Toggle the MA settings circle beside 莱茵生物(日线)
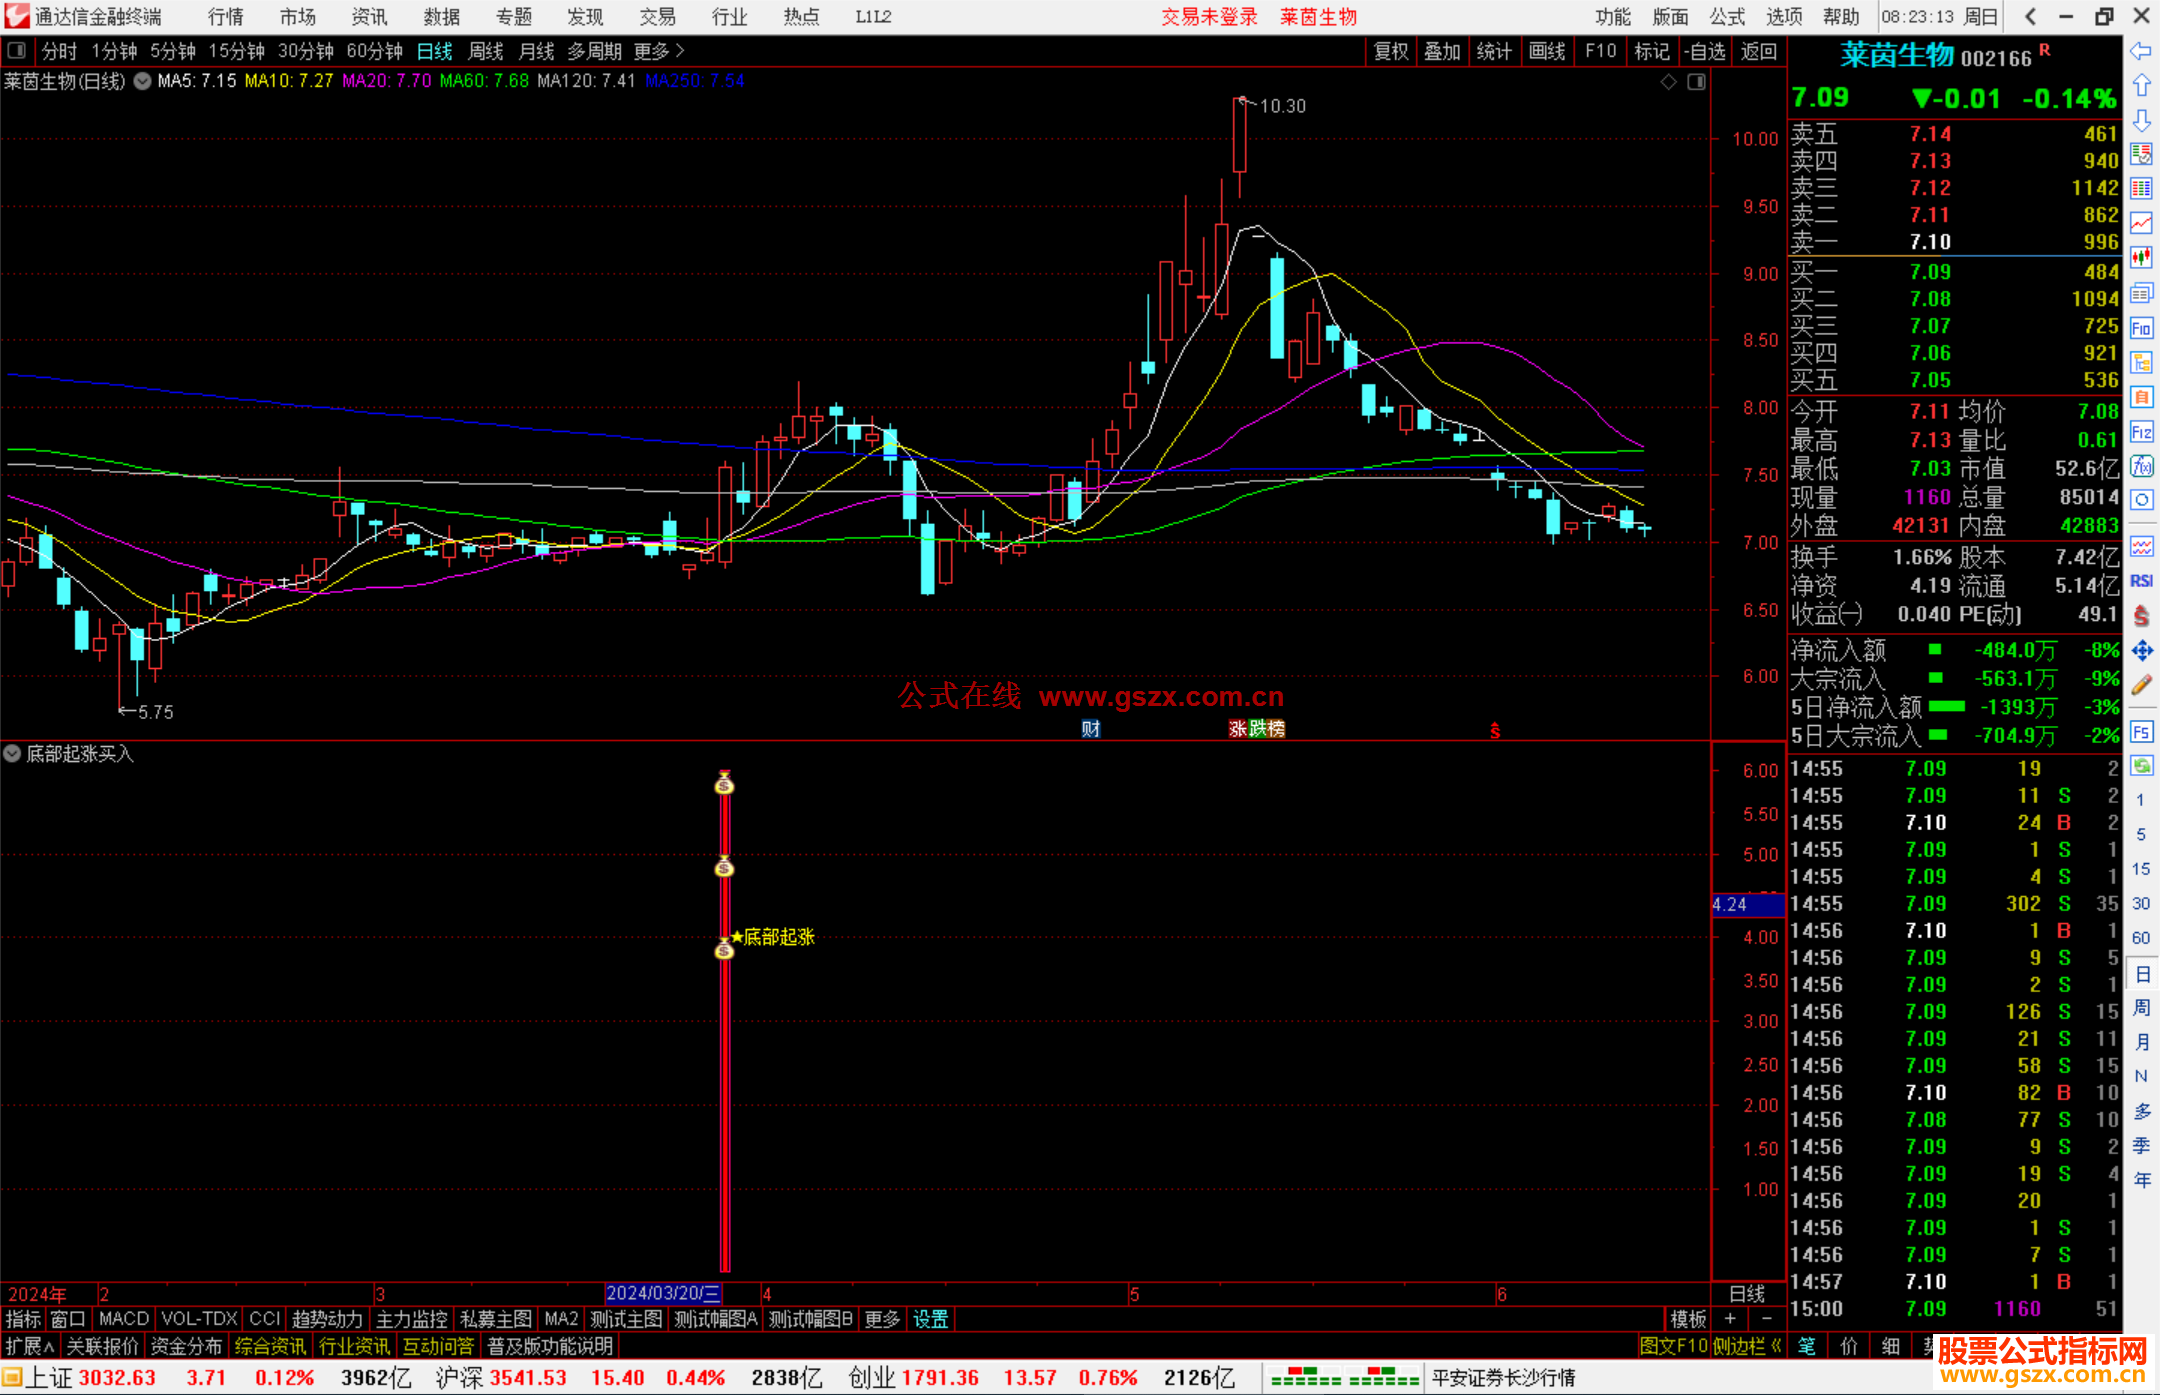 point(142,81)
